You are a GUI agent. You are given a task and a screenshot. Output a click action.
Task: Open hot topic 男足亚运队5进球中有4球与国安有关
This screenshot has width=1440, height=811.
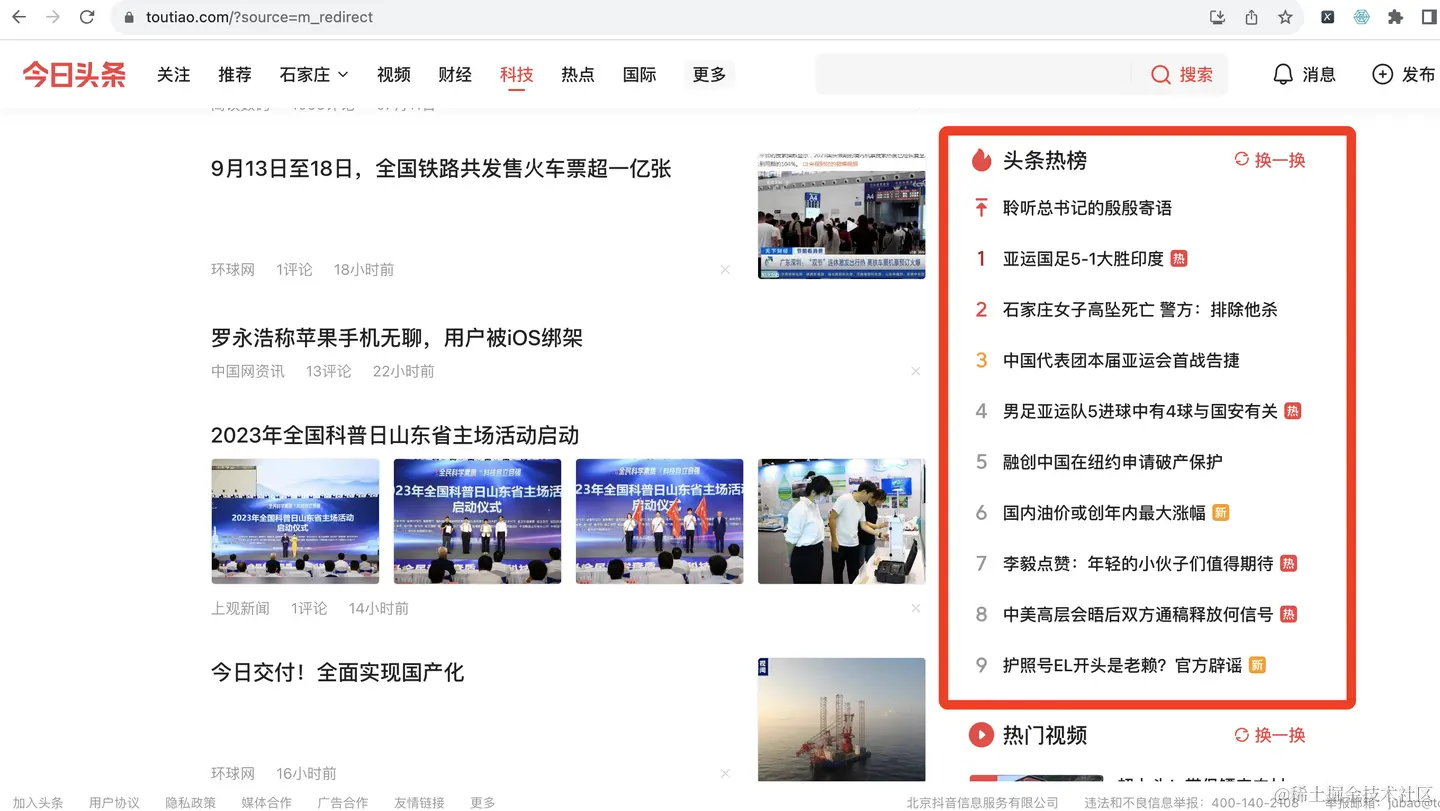click(1140, 411)
